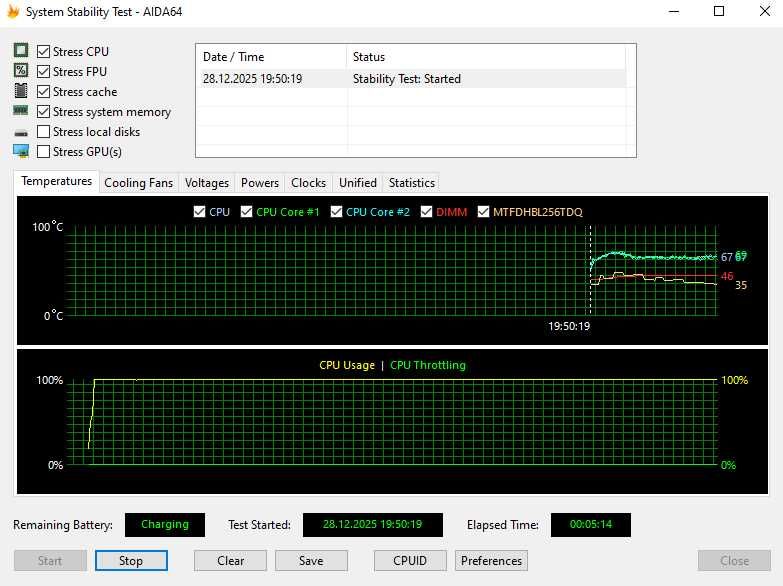
Task: Click the Save button
Action: (x=311, y=561)
